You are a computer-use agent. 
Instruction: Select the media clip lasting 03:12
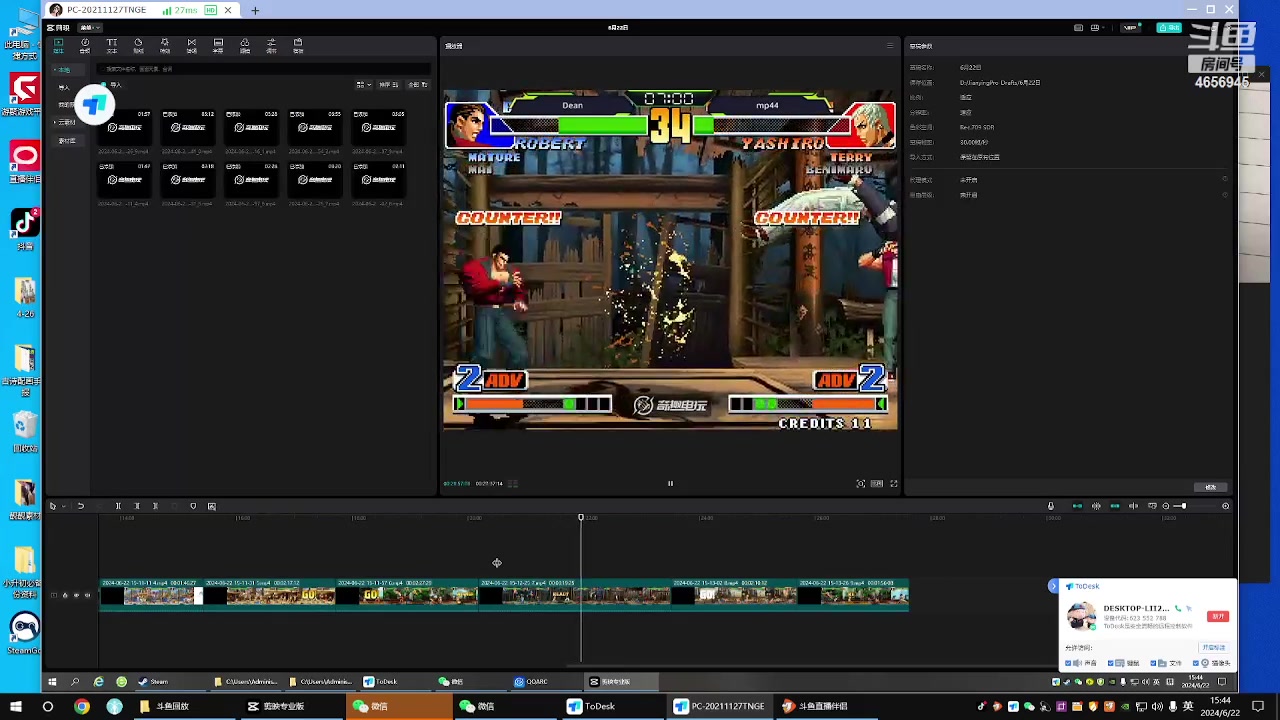(188, 128)
